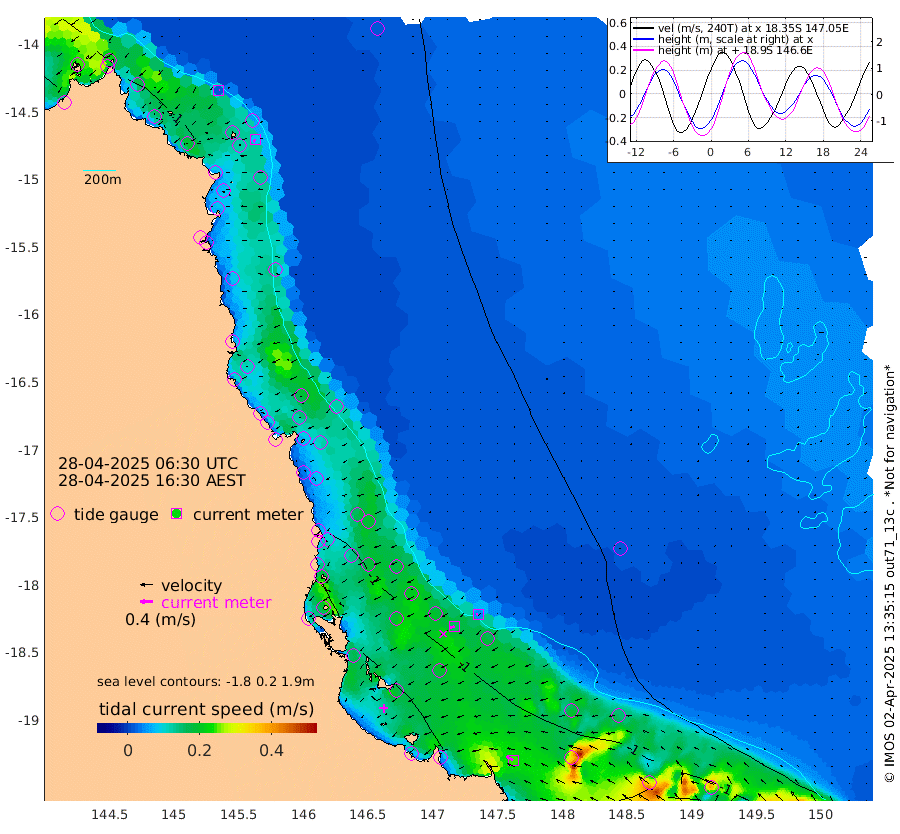Click the dark blue end of the speed colorbar
Screen dimensions: 900x834
[x=103, y=728]
